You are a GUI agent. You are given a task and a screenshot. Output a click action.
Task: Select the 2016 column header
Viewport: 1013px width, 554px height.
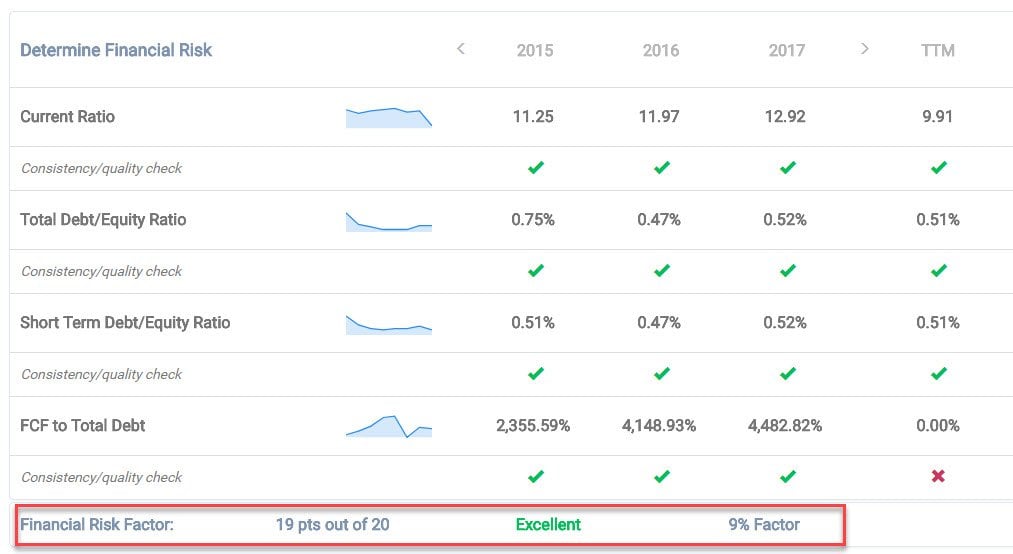(x=661, y=50)
